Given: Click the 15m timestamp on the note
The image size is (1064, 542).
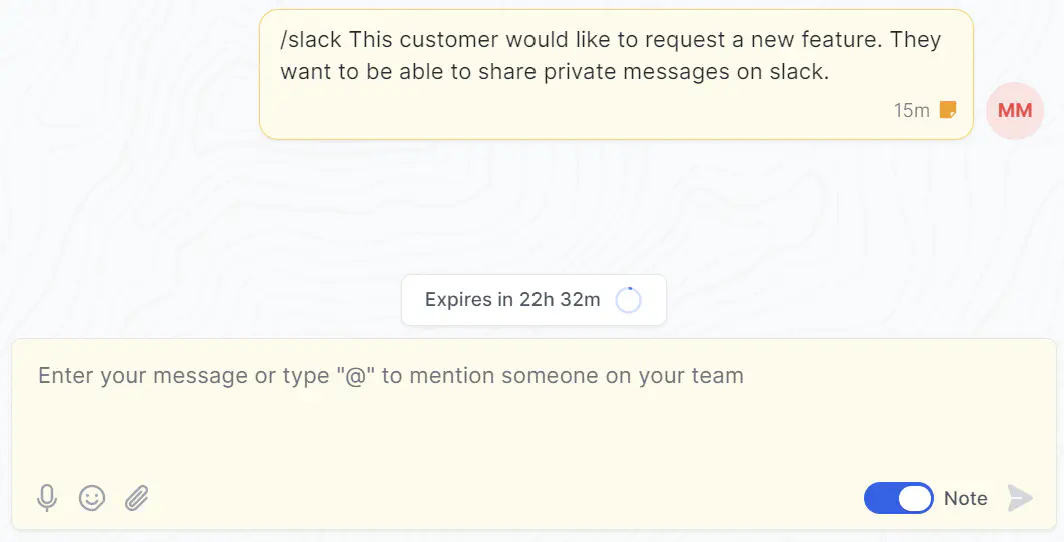Looking at the screenshot, I should [x=911, y=110].
